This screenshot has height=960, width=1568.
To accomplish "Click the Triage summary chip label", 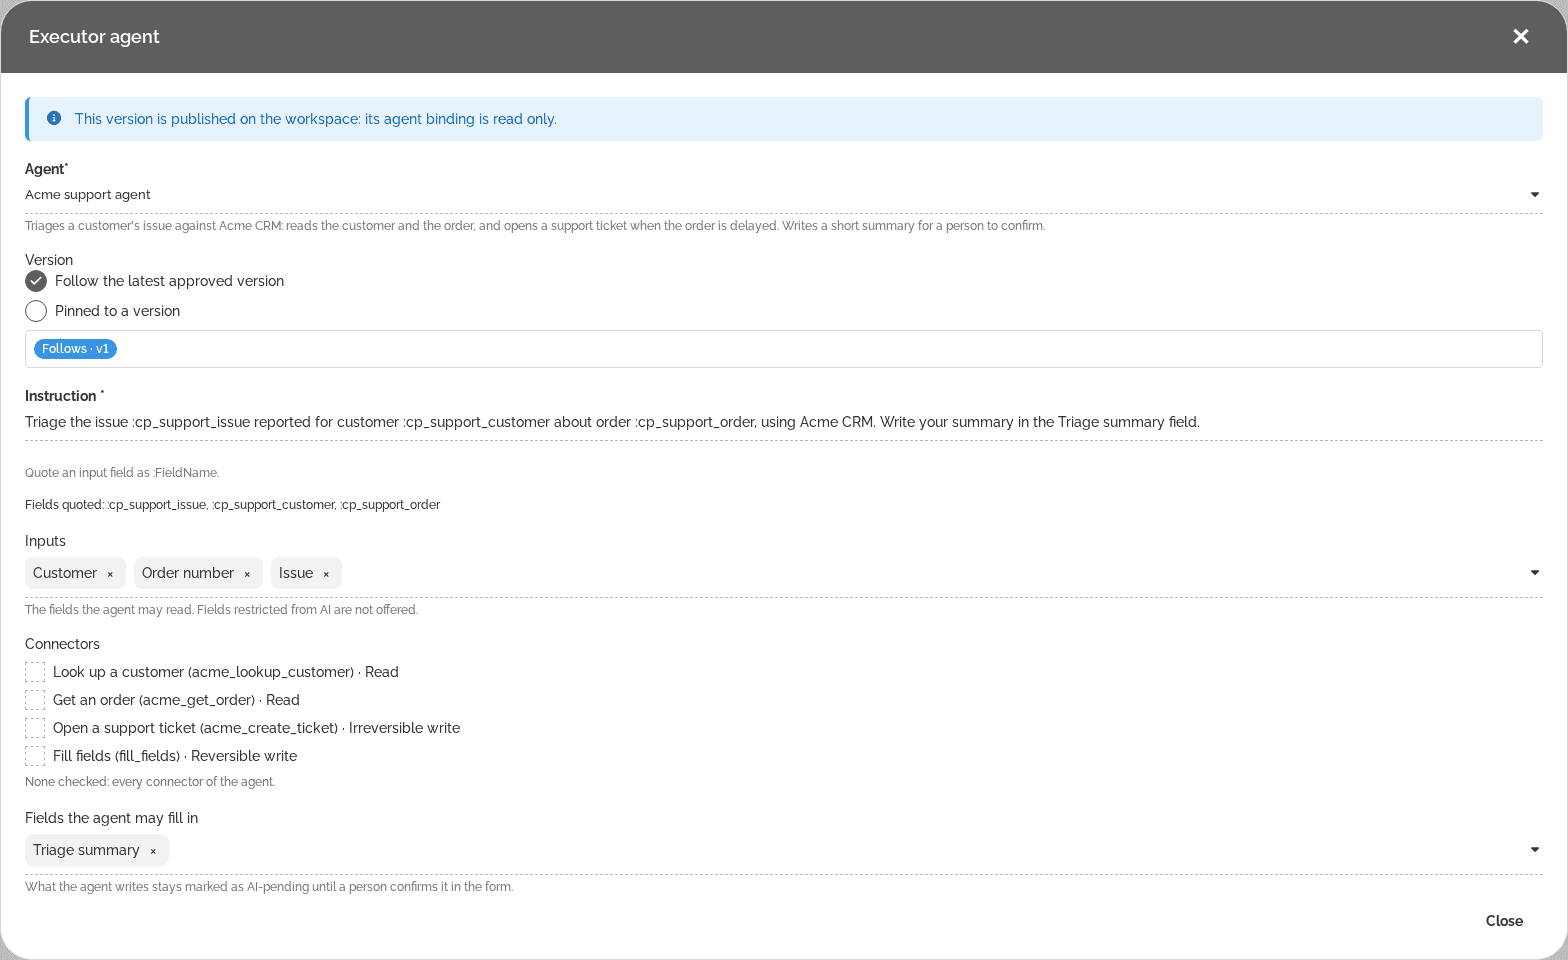I will (86, 850).
